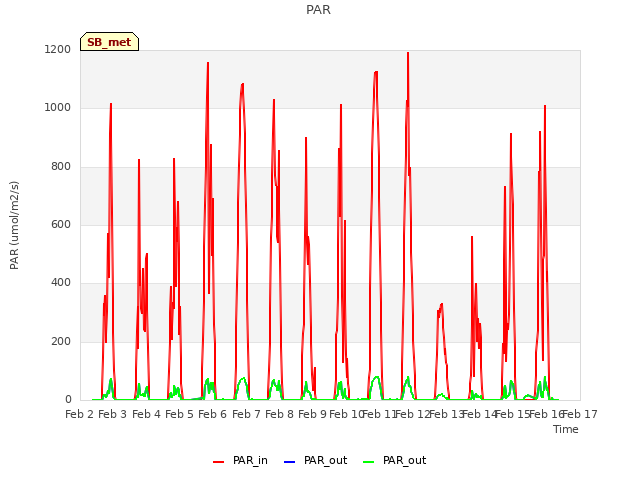Viewport: 640px width, 480px height.
Task: Click the Feb 7 x-axis tick label
Action: (246, 414)
